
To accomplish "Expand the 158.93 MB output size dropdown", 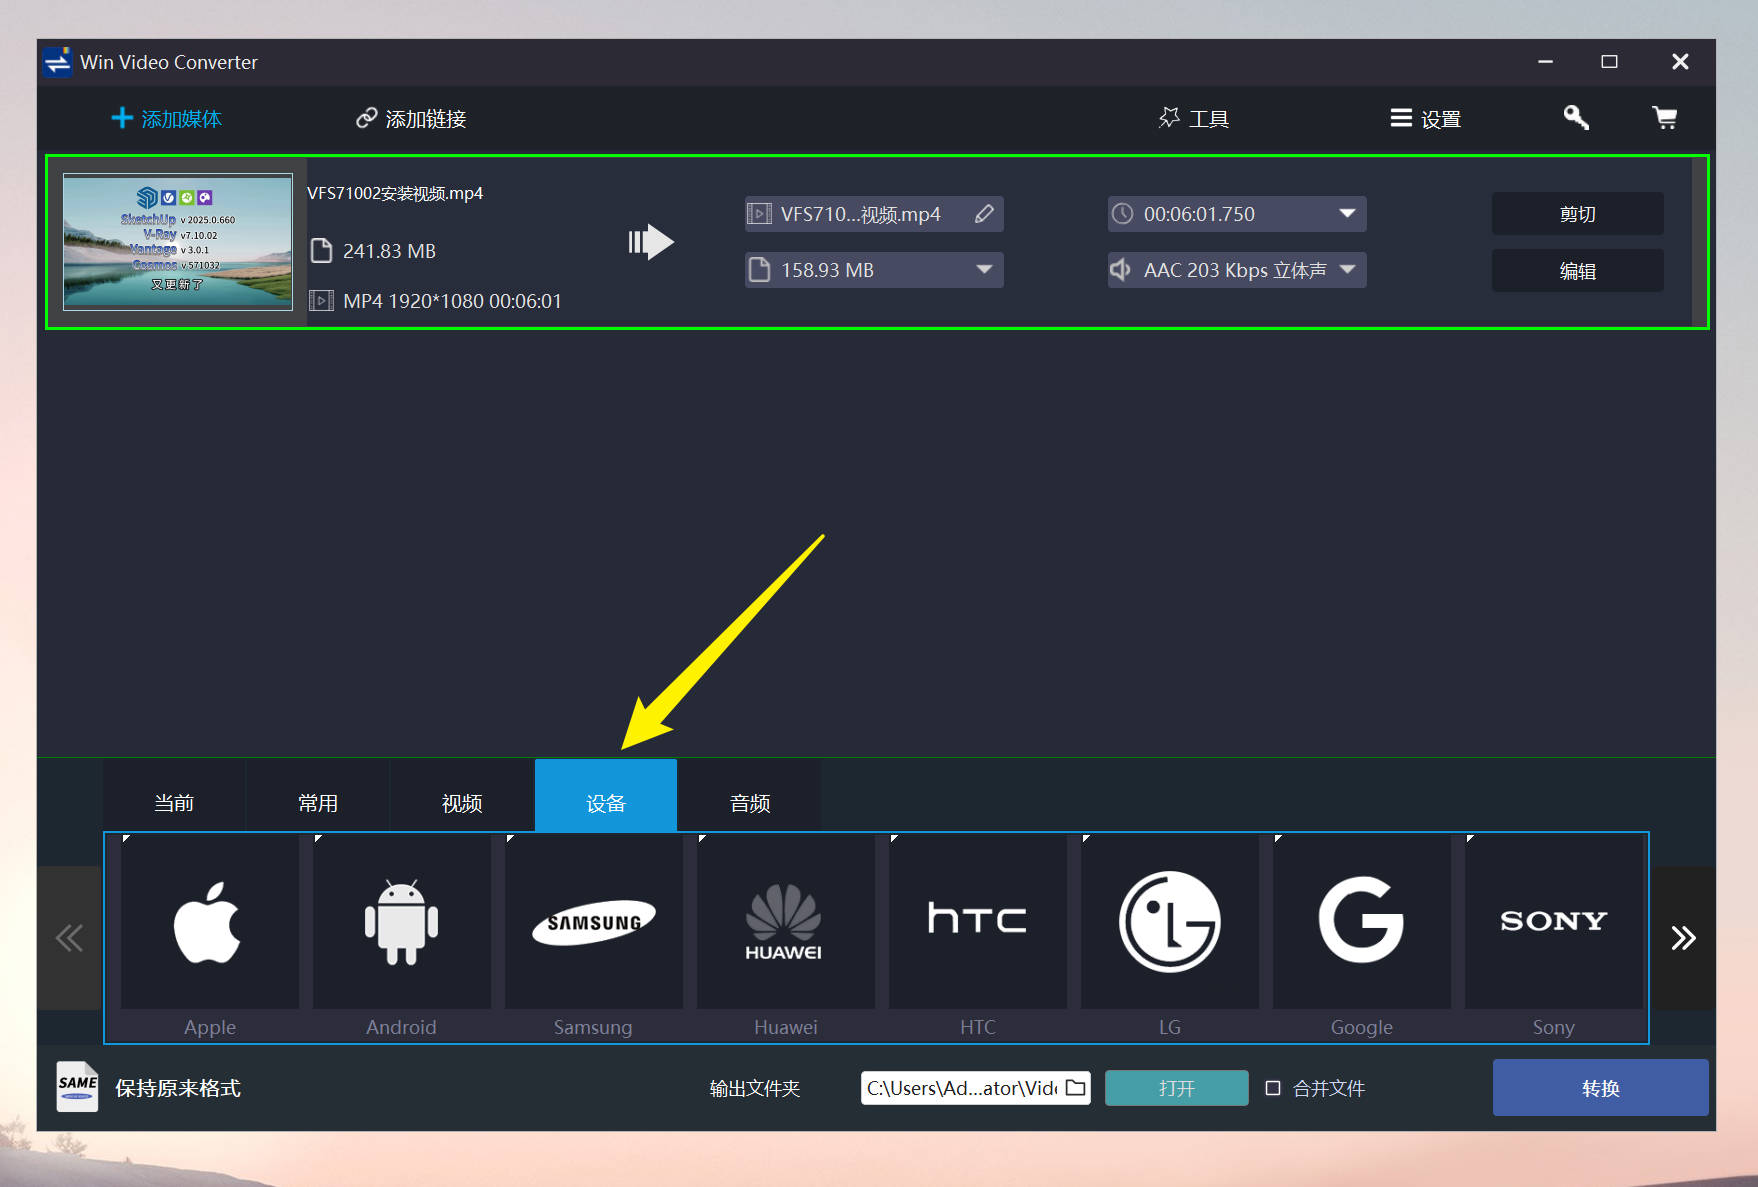I will click(984, 270).
